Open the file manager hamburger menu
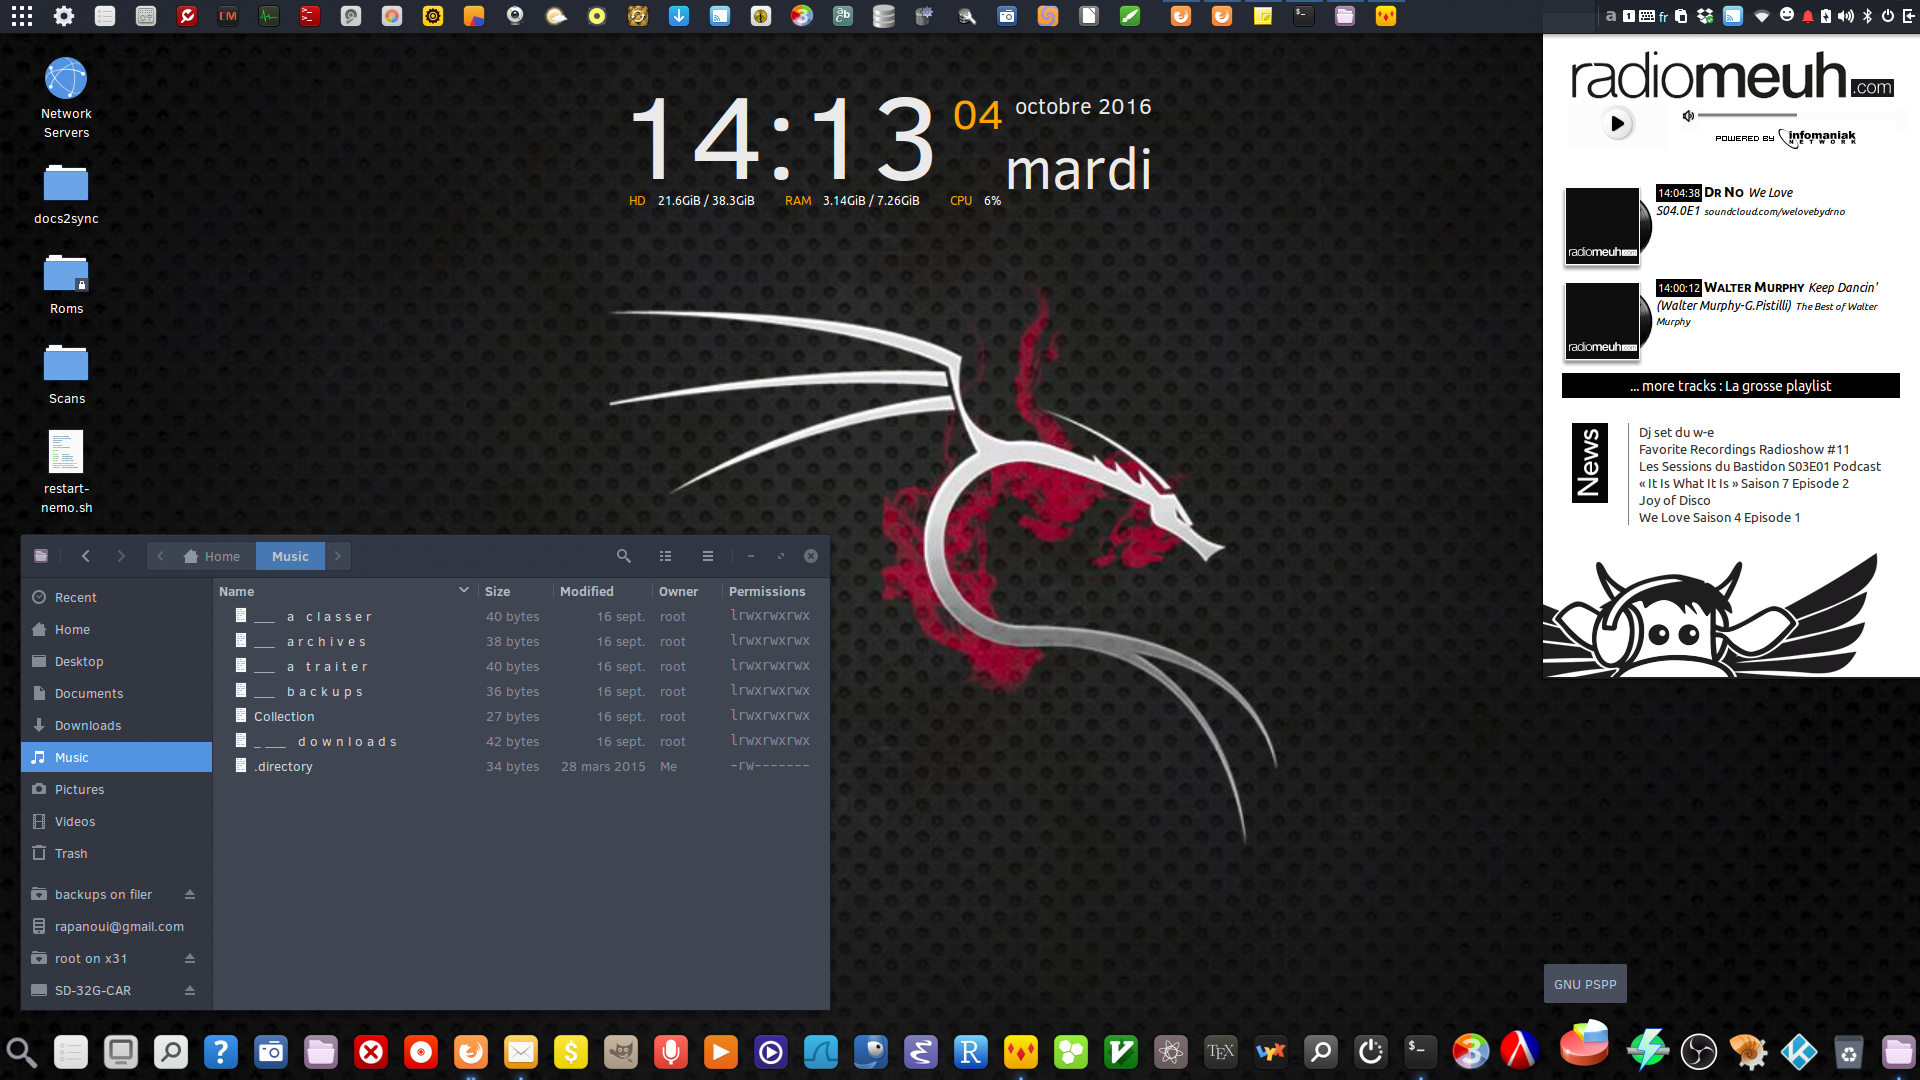Image resolution: width=1920 pixels, height=1080 pixels. click(x=708, y=556)
